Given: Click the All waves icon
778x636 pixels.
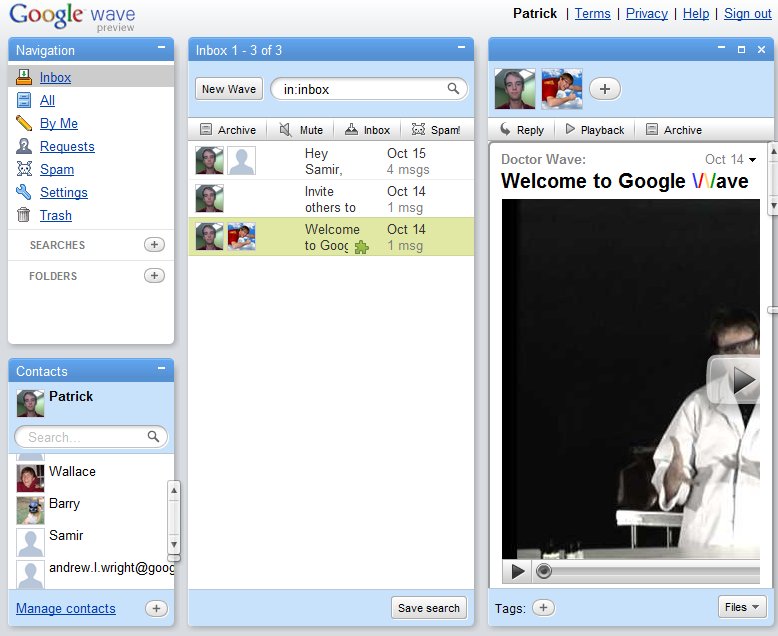Looking at the screenshot, I should pyautogui.click(x=24, y=100).
